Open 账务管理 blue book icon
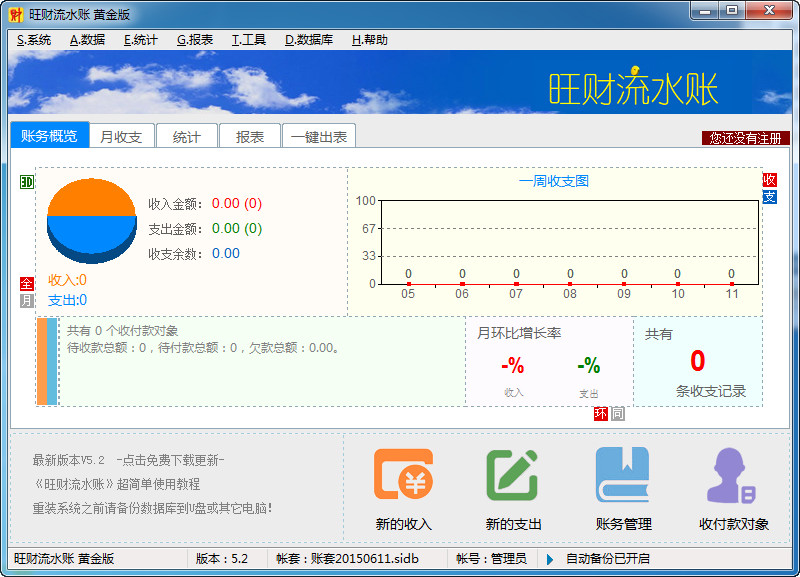The image size is (800, 577). point(622,474)
